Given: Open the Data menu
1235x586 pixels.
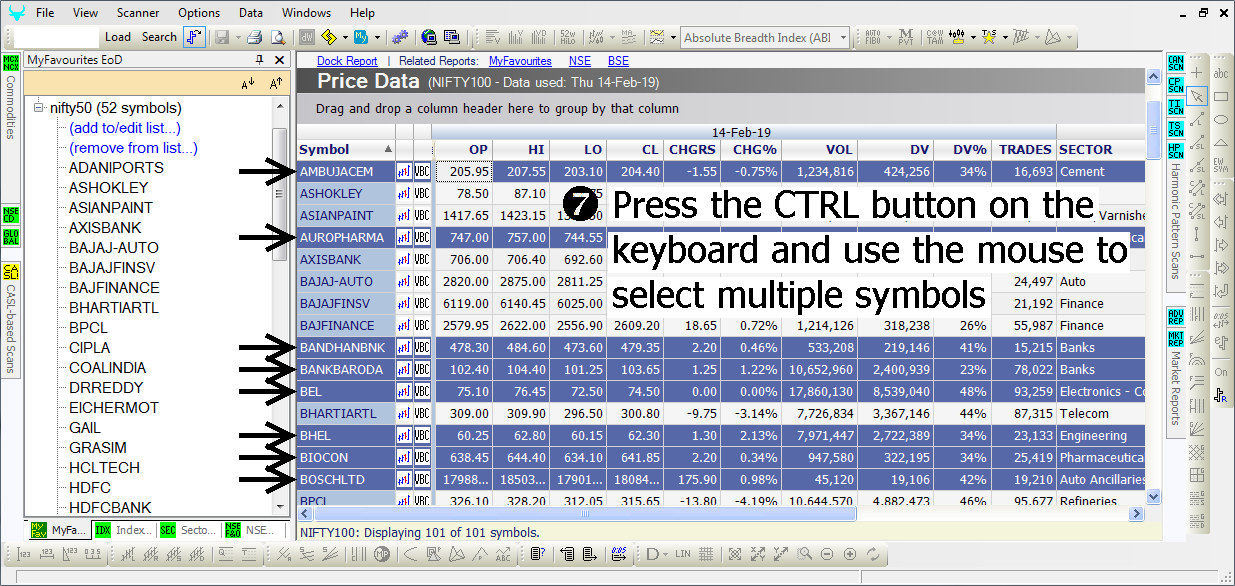Looking at the screenshot, I should coord(251,13).
